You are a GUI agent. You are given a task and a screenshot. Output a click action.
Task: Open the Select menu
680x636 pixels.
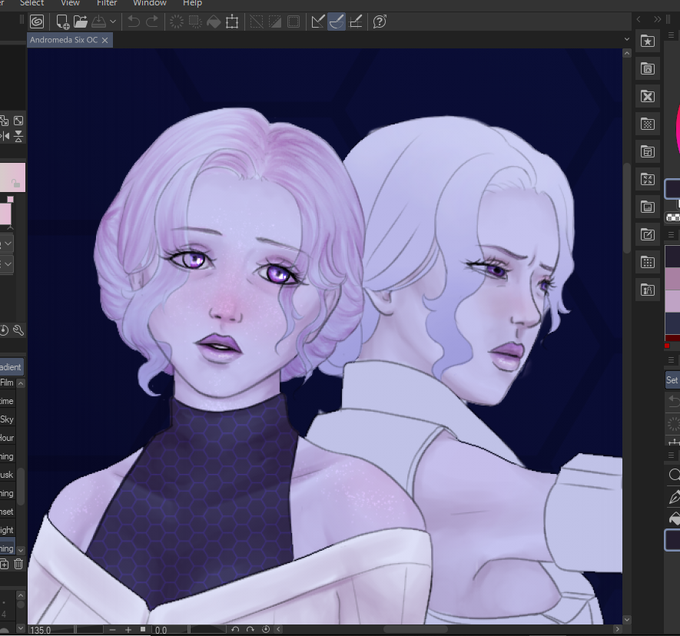[x=32, y=3]
